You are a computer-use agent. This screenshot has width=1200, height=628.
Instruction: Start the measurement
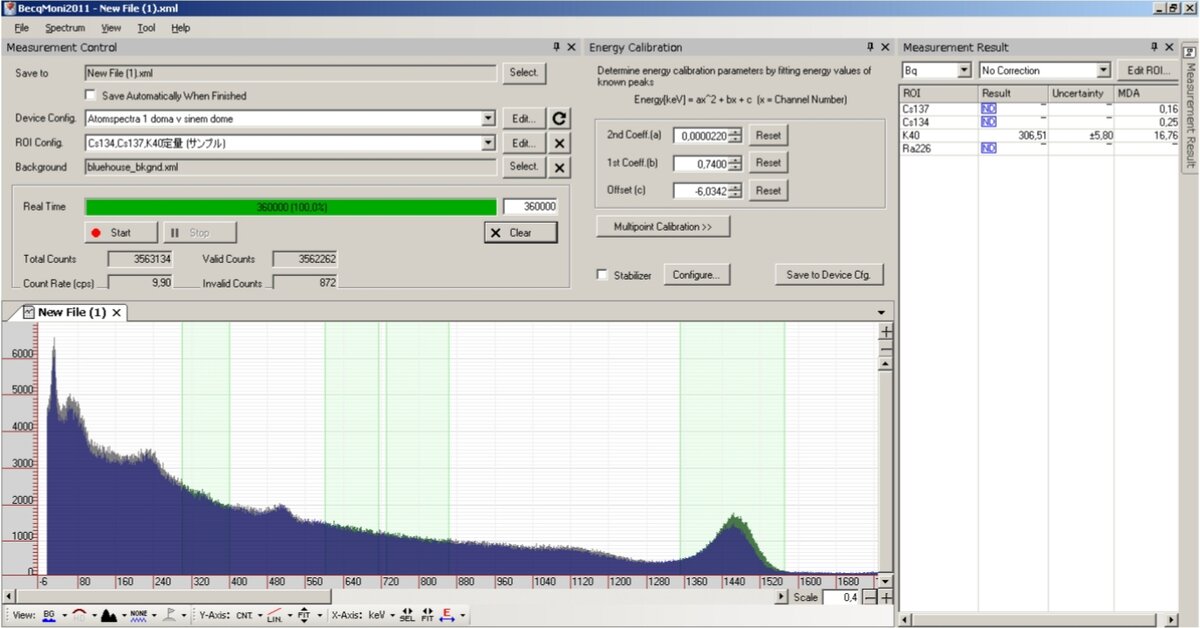click(121, 232)
